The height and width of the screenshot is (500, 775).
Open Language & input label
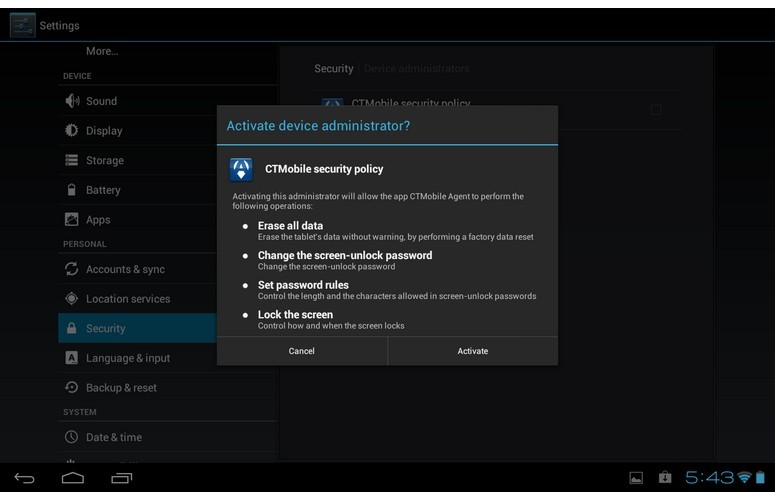(x=128, y=358)
